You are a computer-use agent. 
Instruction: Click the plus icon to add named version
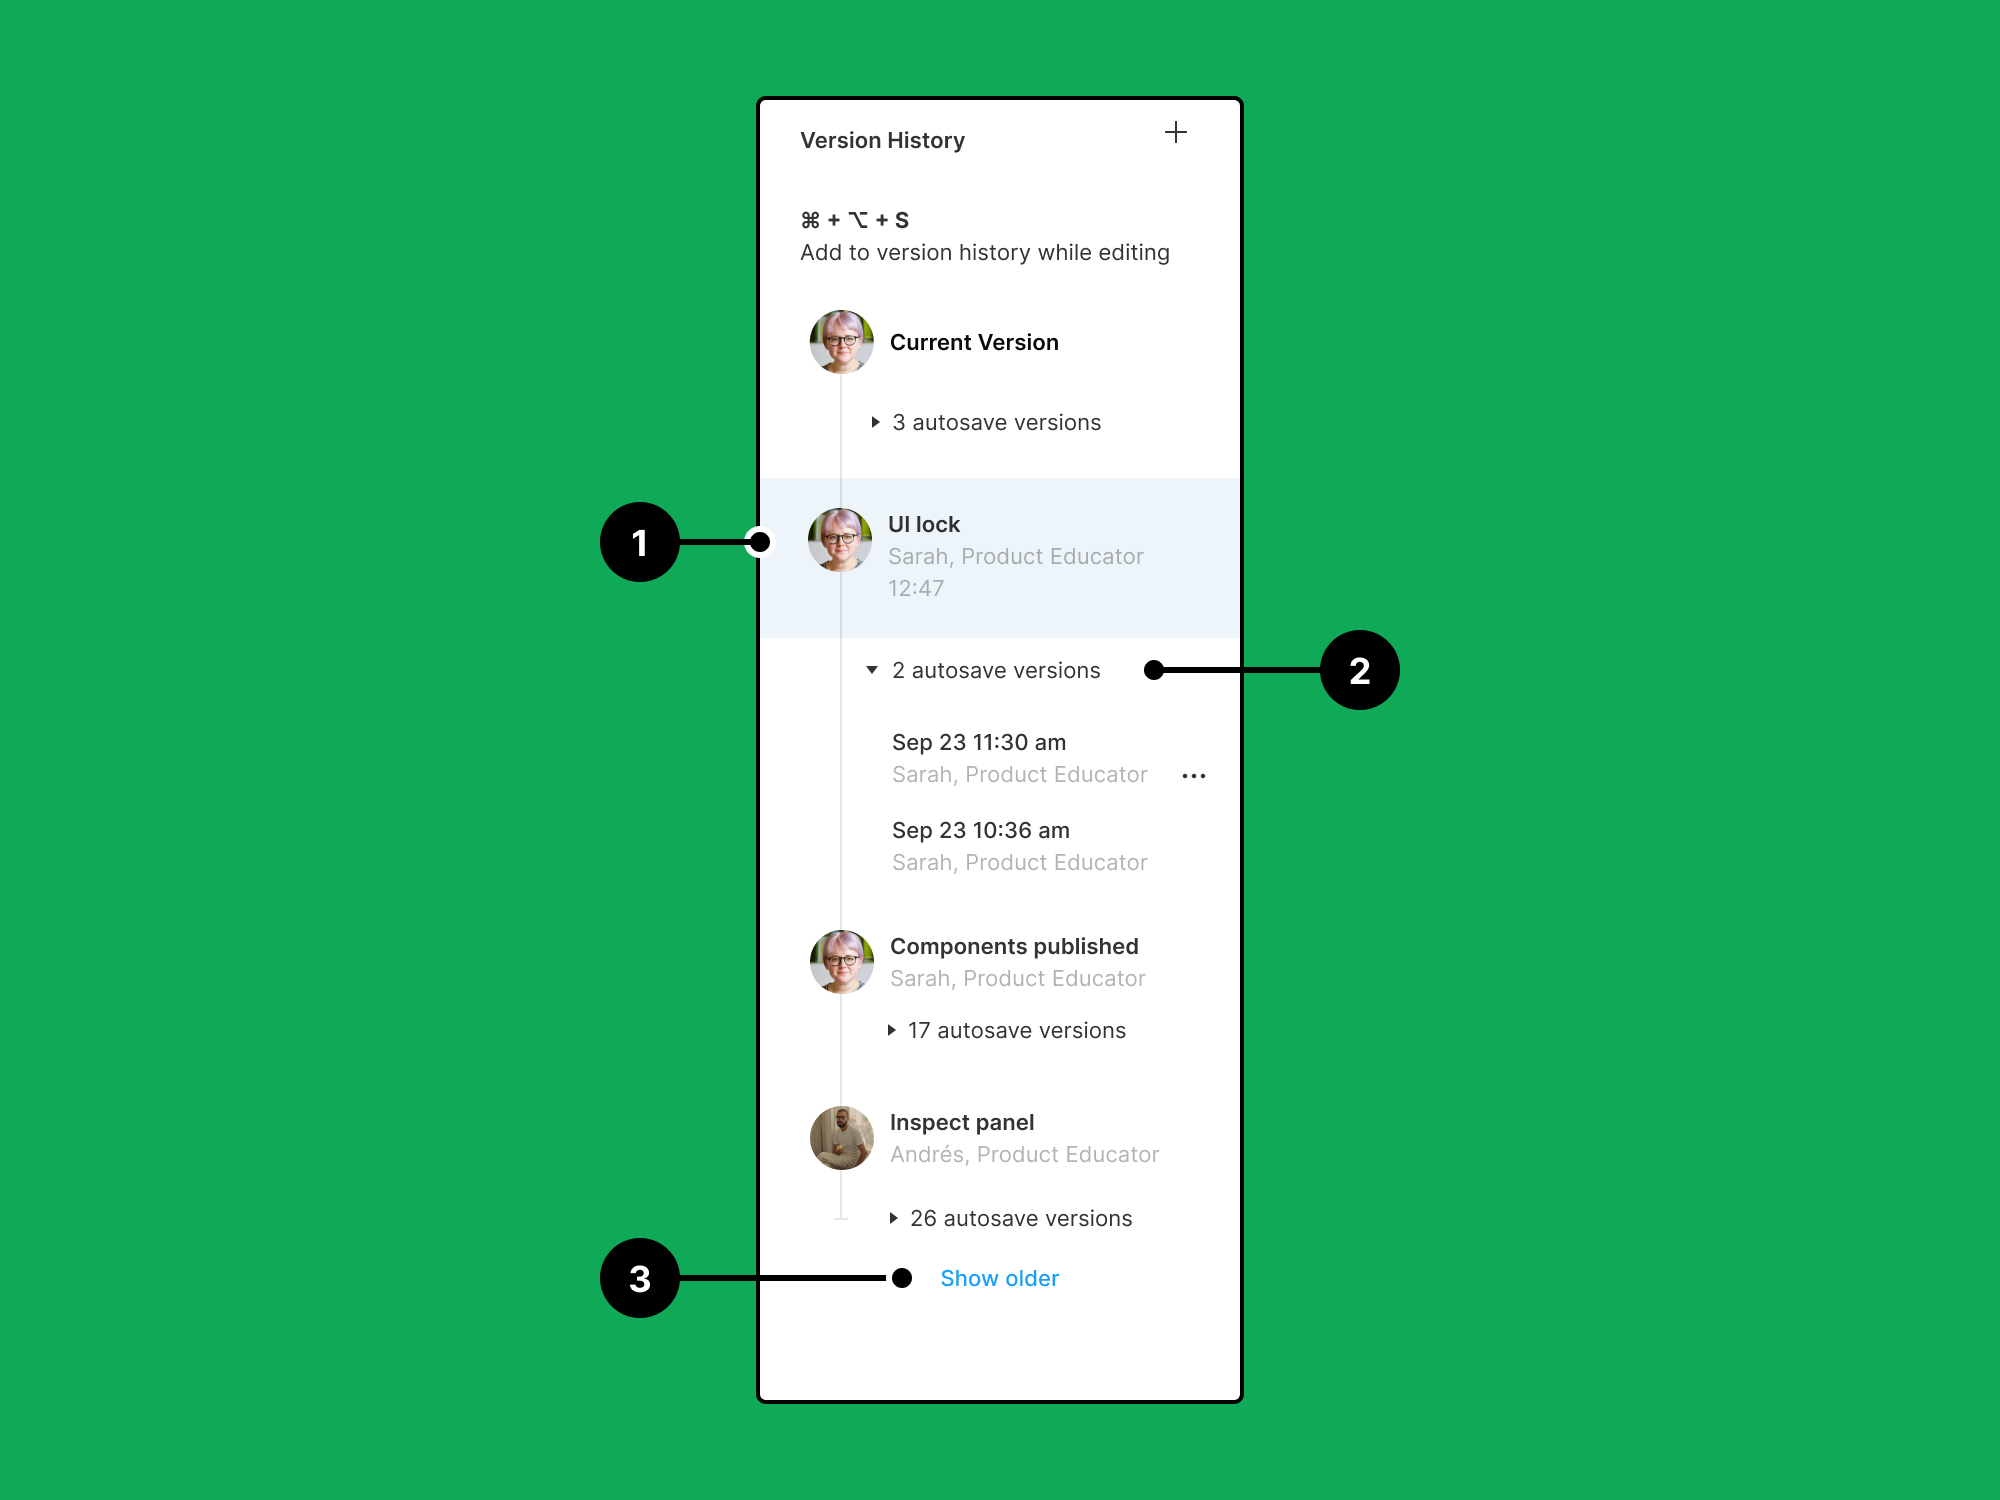(1176, 132)
